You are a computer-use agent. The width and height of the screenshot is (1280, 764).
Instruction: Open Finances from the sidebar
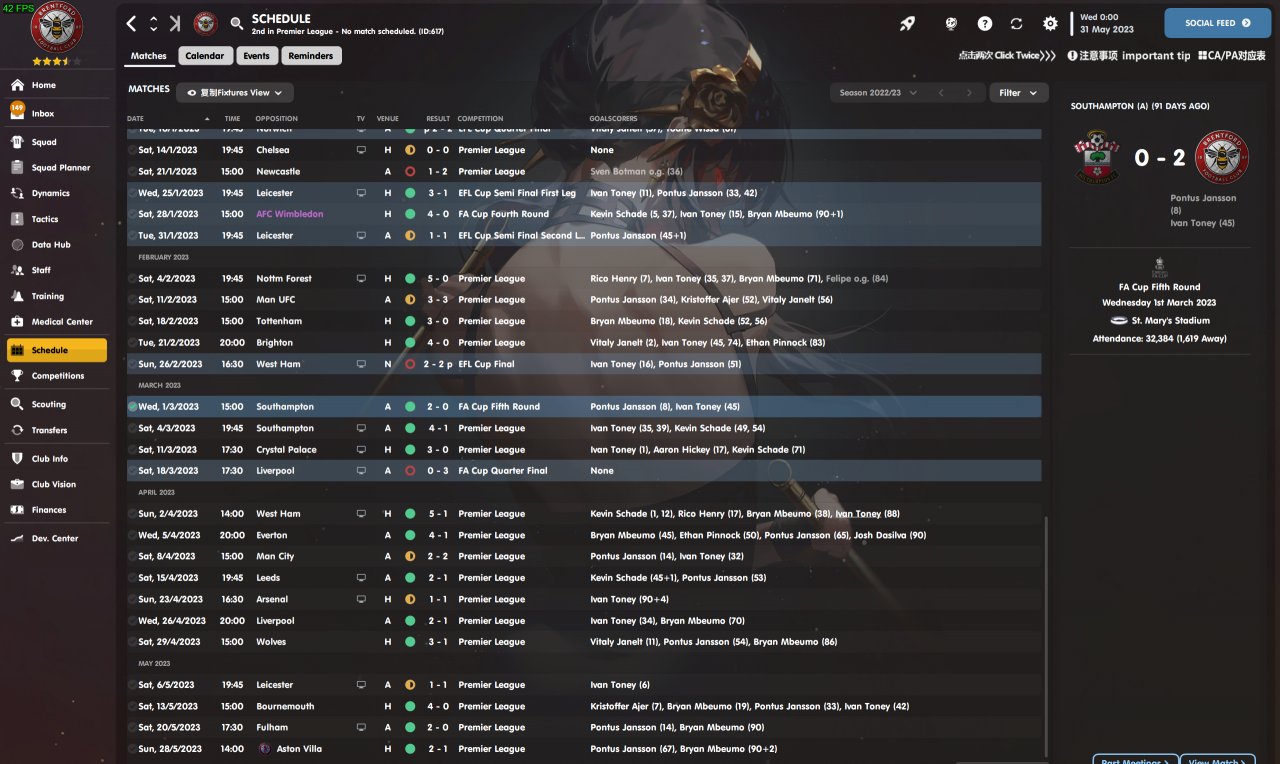tap(55, 510)
